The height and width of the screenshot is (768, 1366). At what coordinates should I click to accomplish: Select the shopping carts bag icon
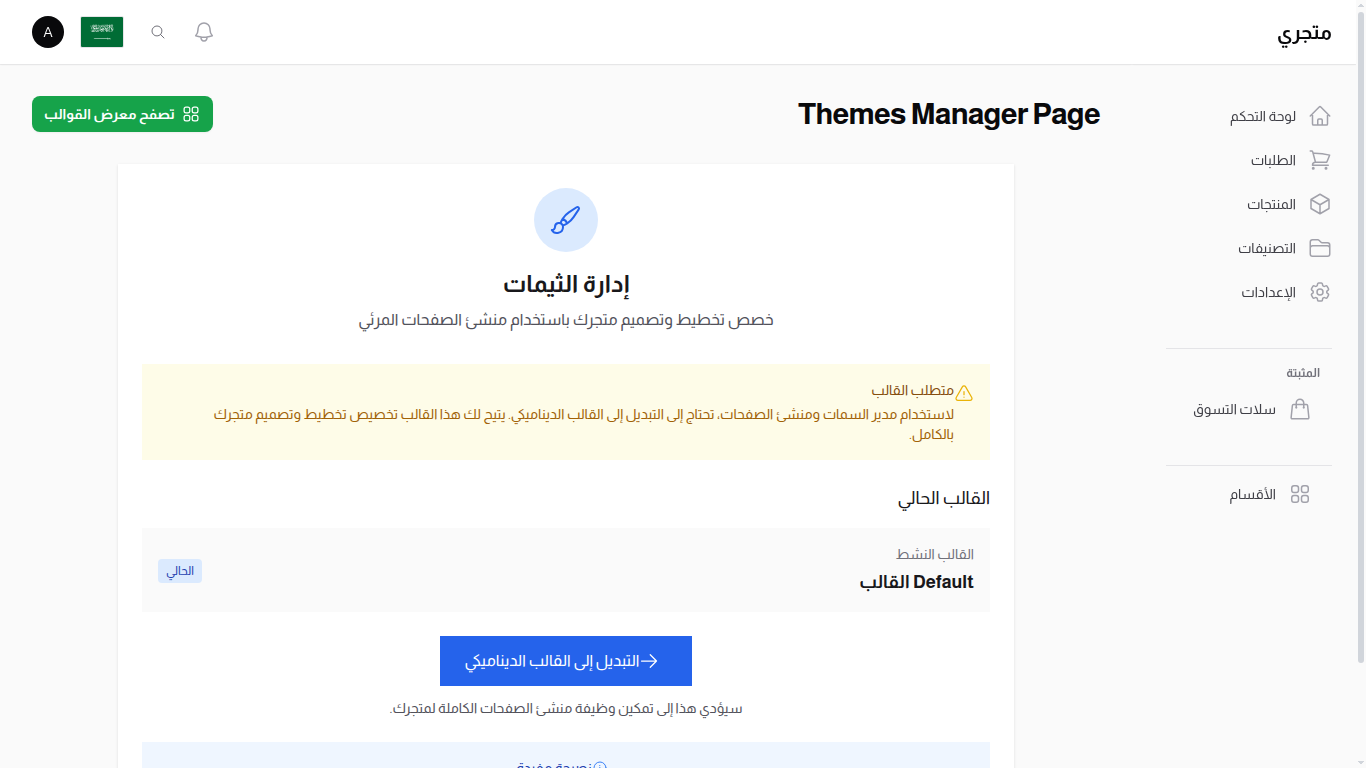1301,409
